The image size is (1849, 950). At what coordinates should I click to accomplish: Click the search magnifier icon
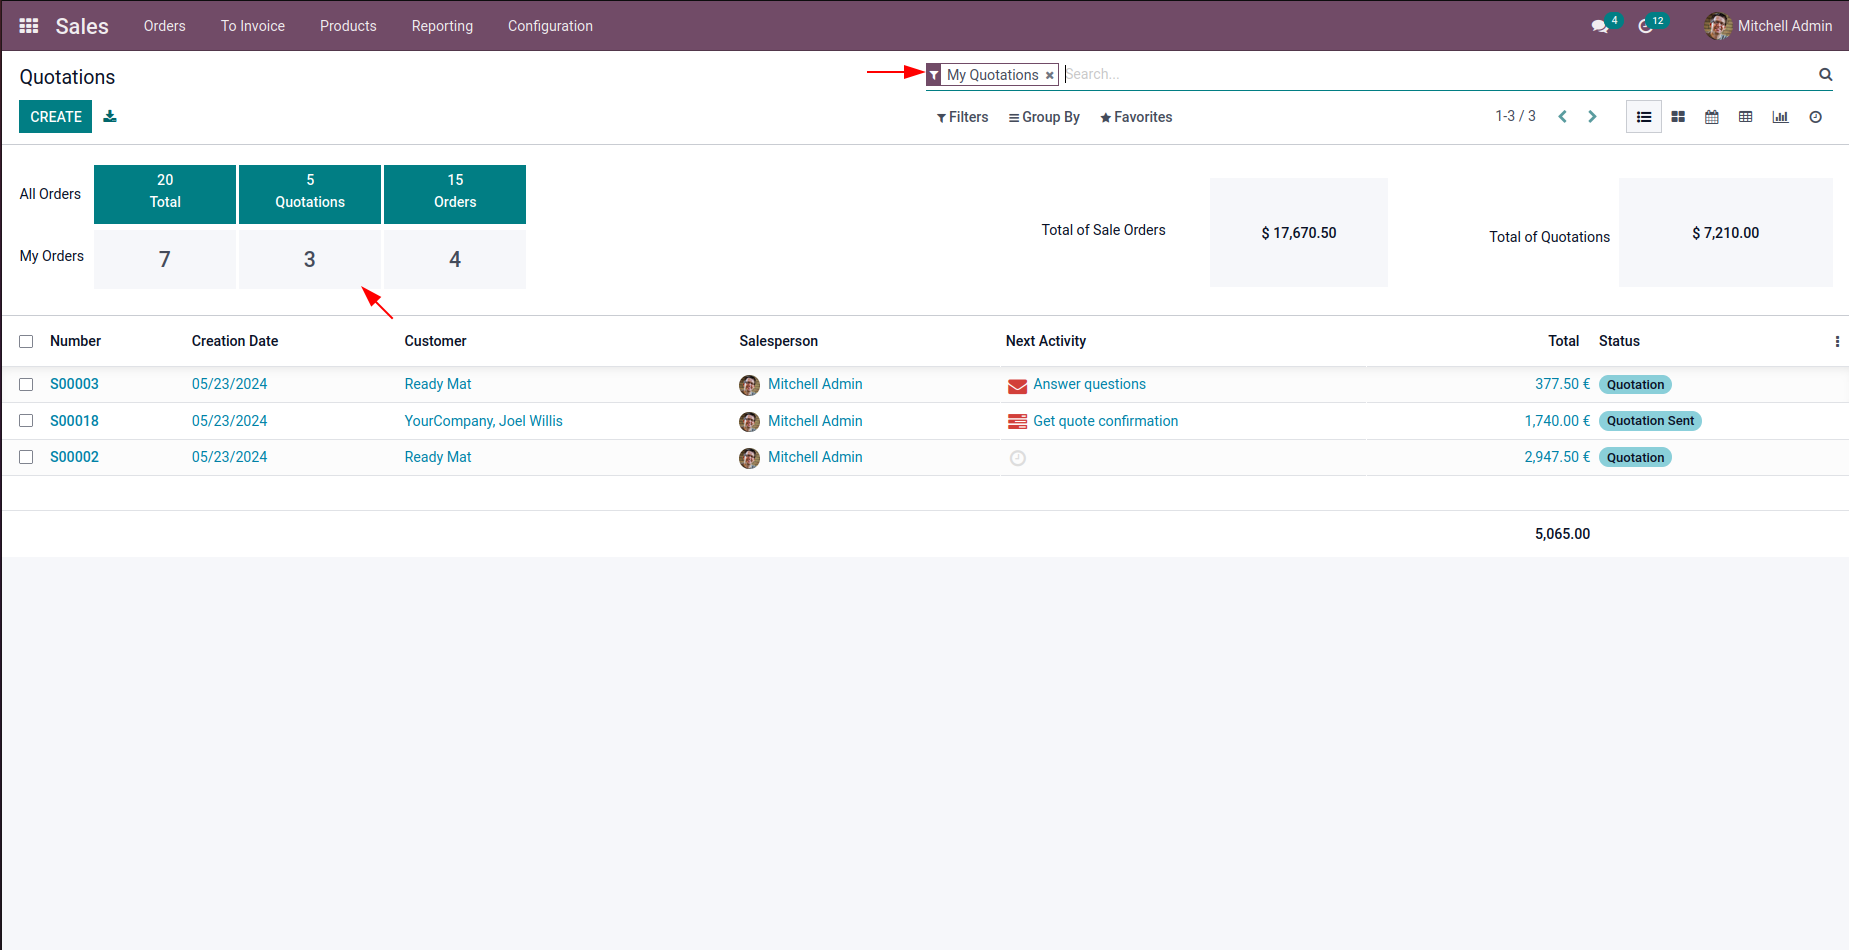coord(1825,74)
